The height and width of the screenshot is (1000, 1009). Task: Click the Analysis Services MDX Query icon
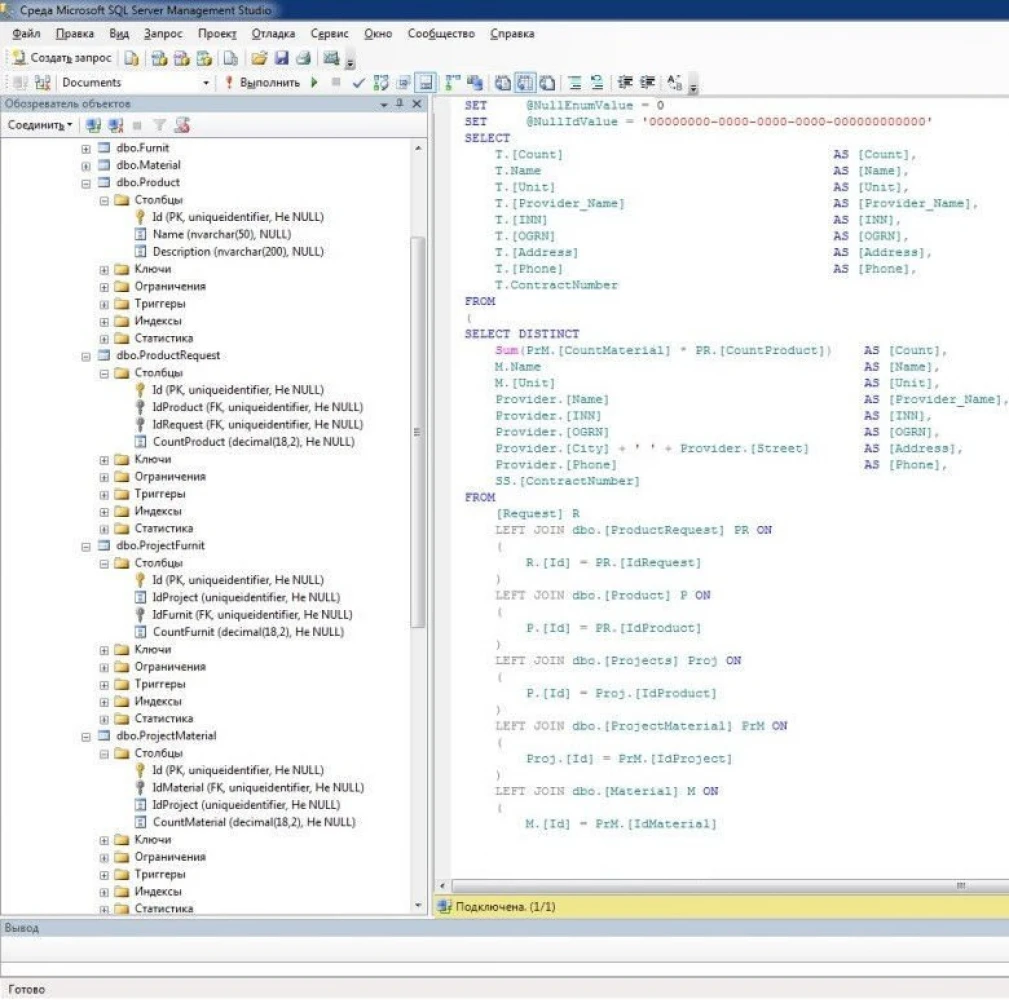(x=159, y=59)
